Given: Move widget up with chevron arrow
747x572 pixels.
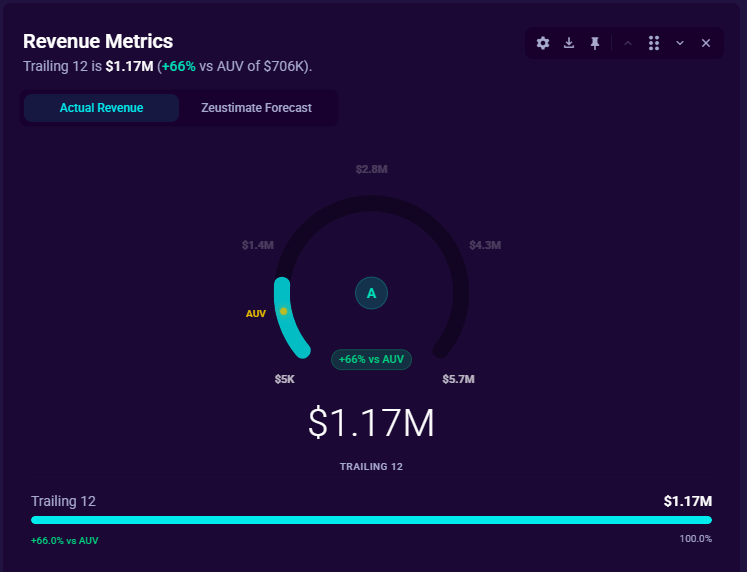Looking at the screenshot, I should pos(628,43).
